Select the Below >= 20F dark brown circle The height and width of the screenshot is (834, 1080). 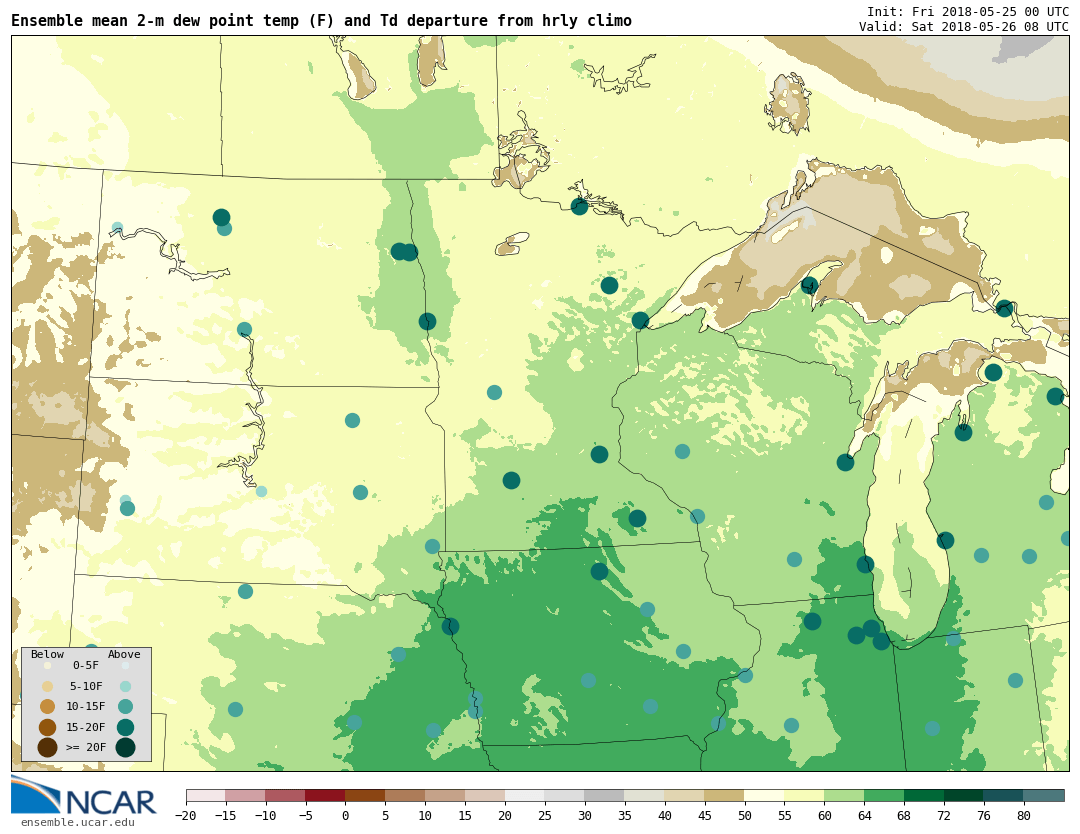pos(47,747)
